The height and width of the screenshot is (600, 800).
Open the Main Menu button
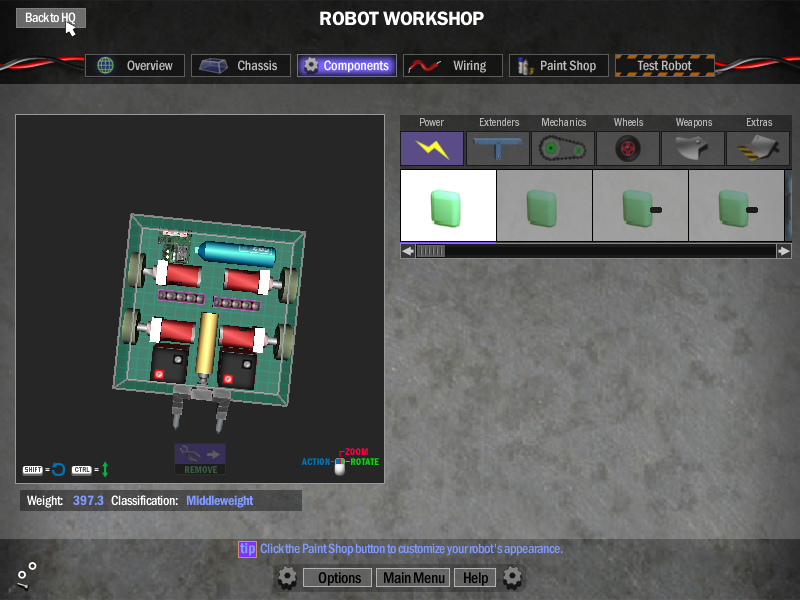click(414, 578)
